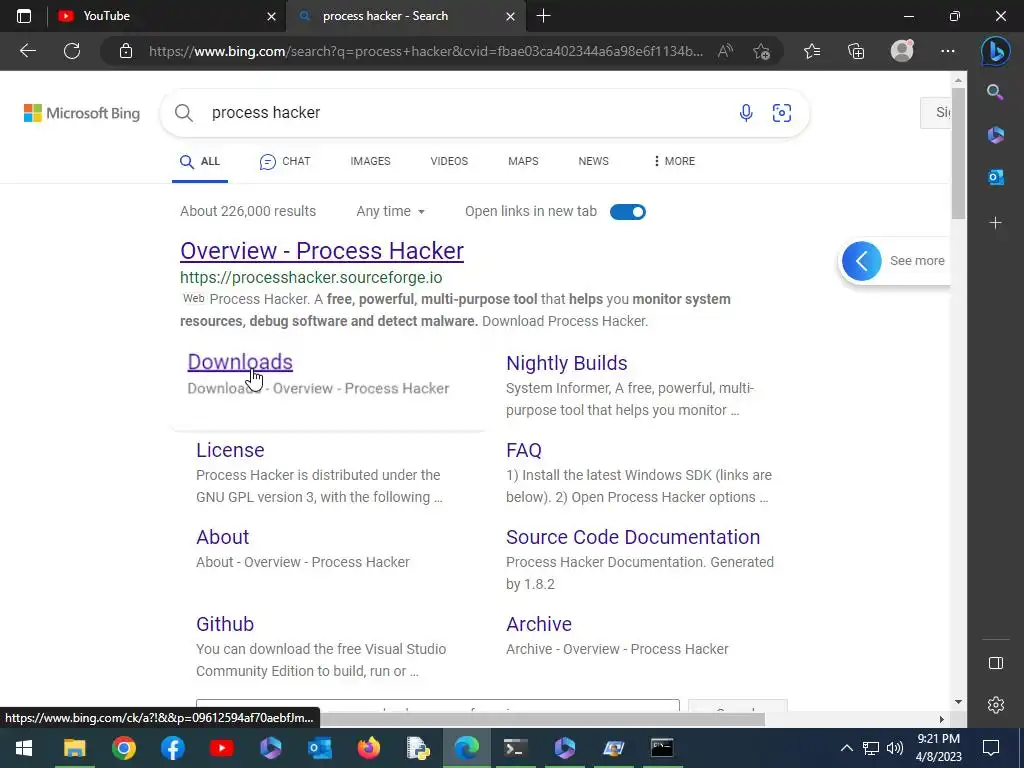Viewport: 1024px width, 768px height.
Task: Open YouTube taskbar icon
Action: [221, 748]
